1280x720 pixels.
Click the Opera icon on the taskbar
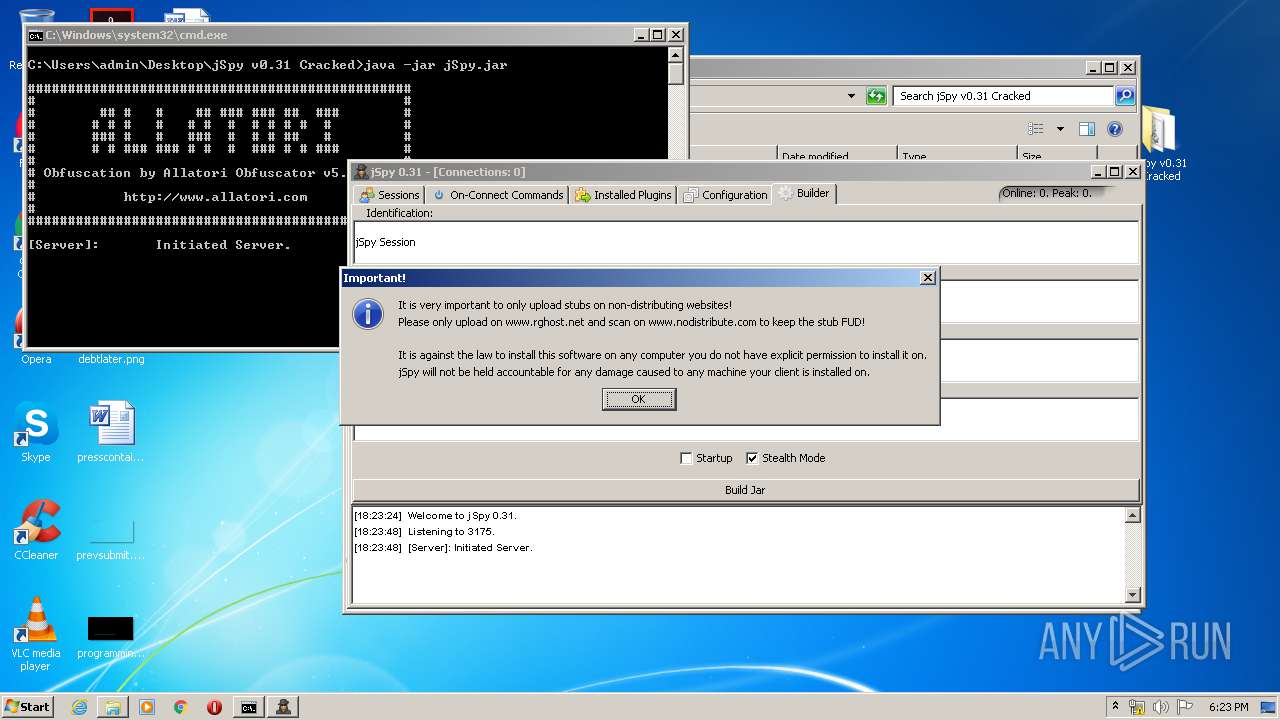[214, 707]
